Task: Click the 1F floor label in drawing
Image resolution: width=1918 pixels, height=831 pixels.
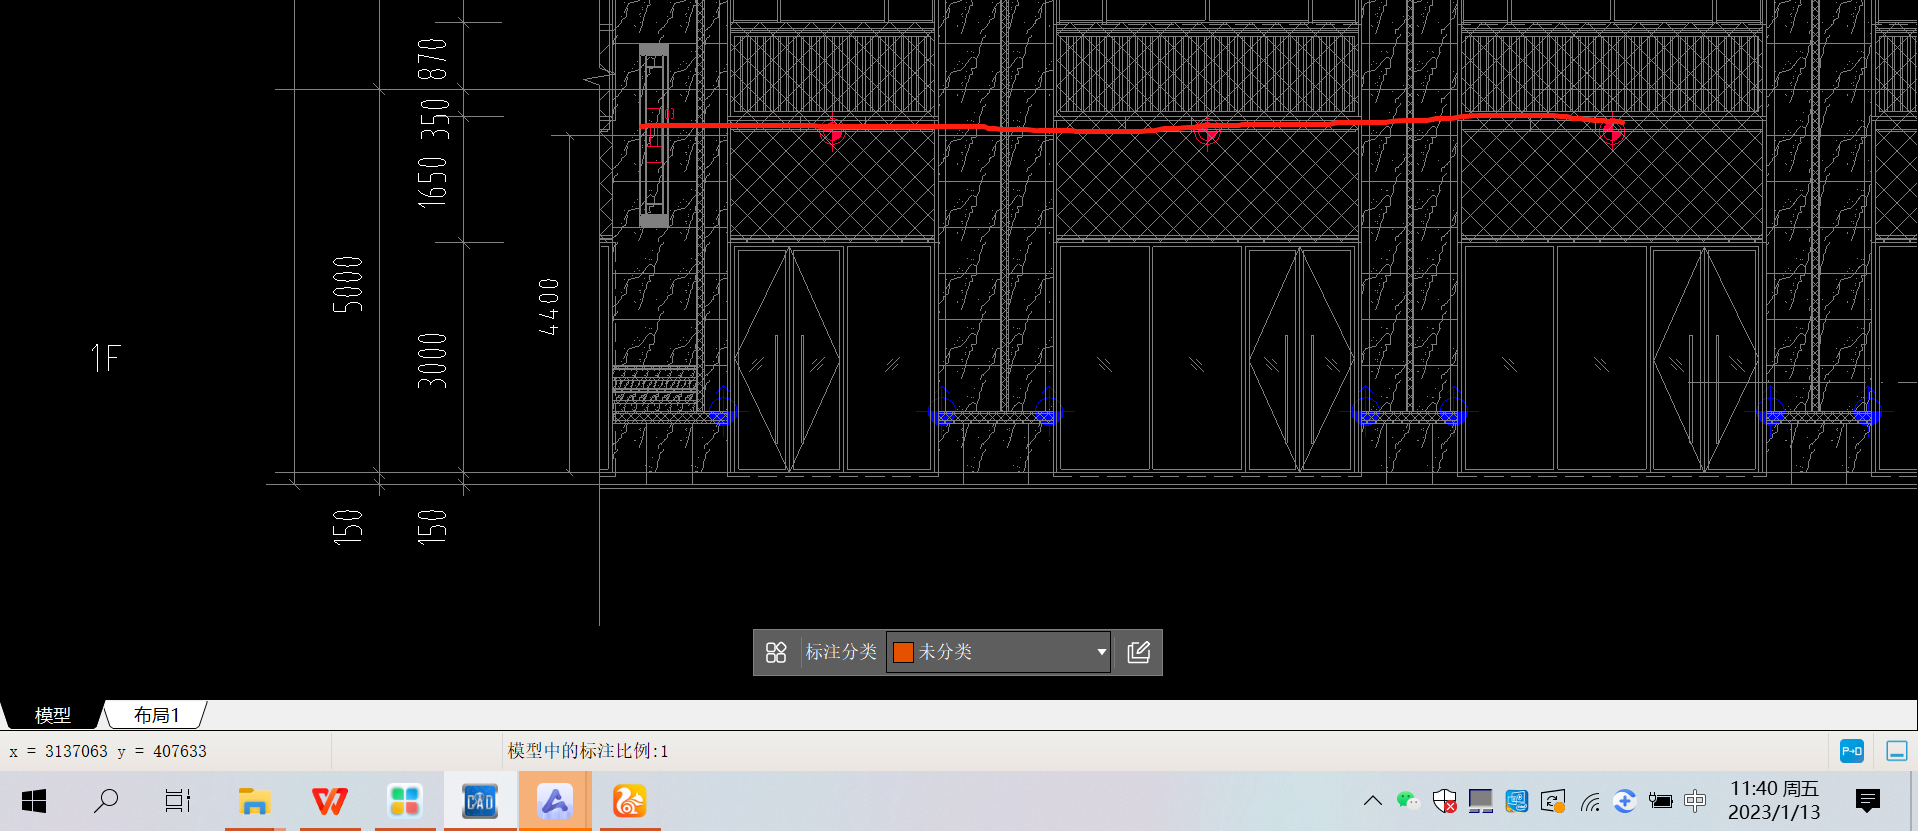Action: point(105,358)
